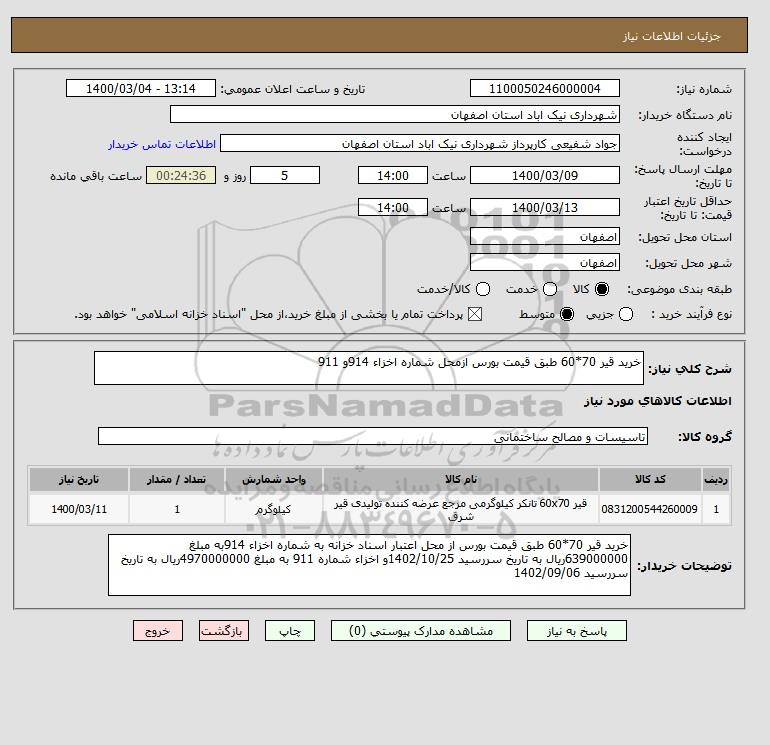Click the need date cell 1400/03/11
Screen dimensions: 770x745
[x=79, y=509]
